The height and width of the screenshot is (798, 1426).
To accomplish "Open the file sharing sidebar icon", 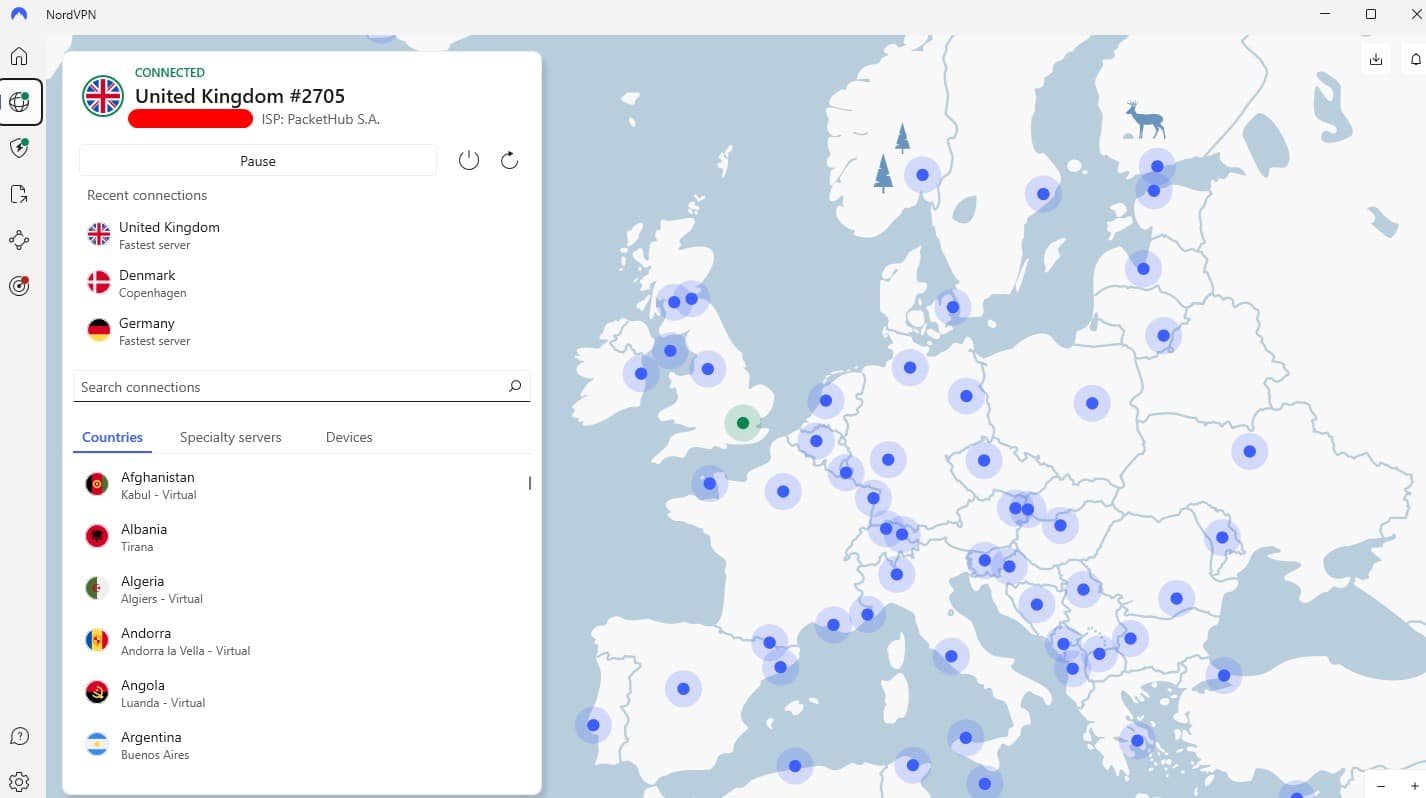I will pyautogui.click(x=19, y=194).
